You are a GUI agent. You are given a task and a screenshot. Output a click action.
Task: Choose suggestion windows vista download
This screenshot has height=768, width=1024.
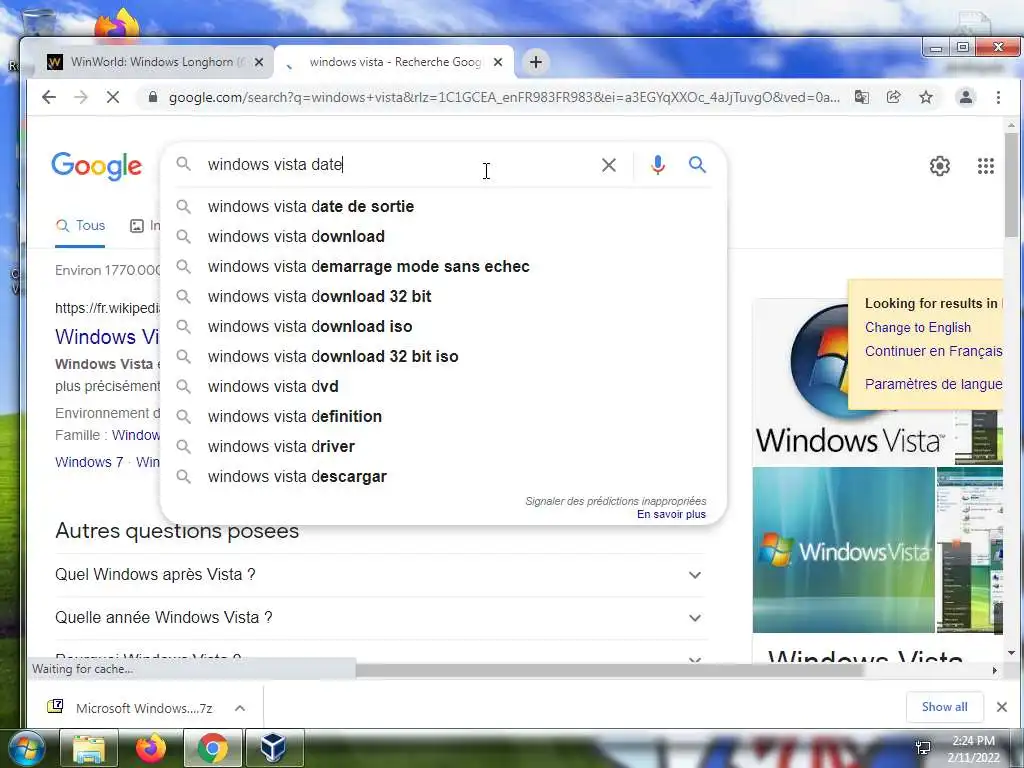443,236
